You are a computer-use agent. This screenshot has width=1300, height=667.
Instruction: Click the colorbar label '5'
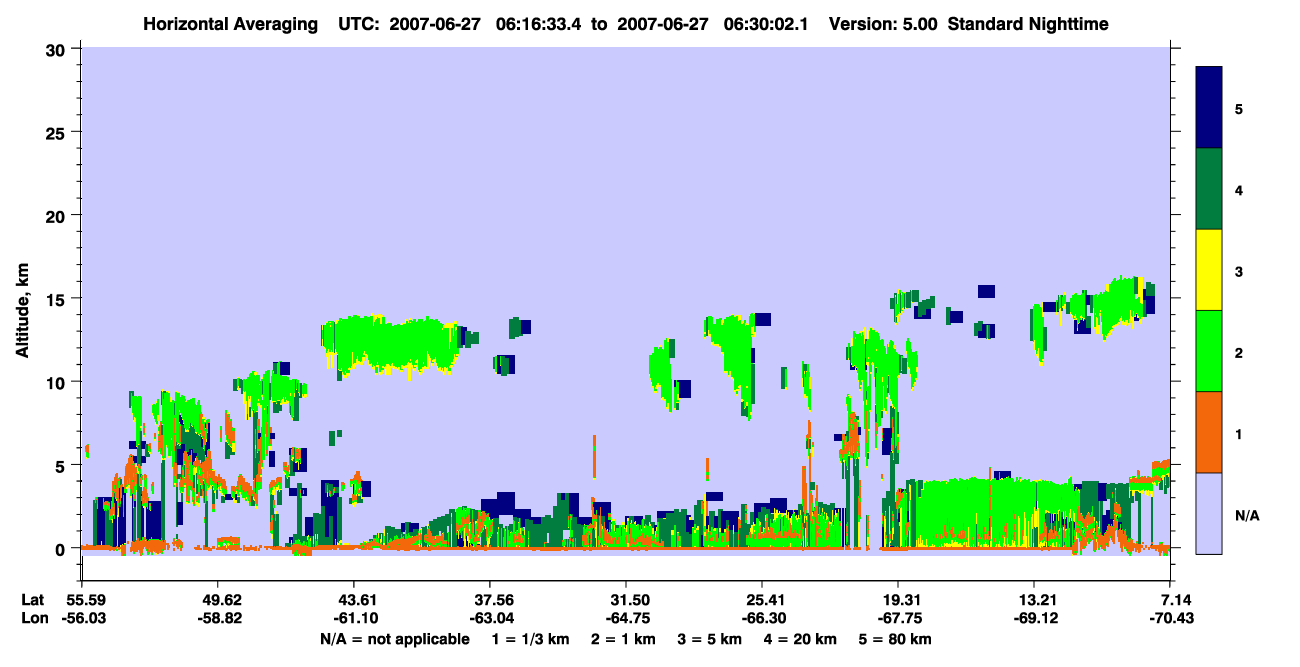coord(1239,108)
